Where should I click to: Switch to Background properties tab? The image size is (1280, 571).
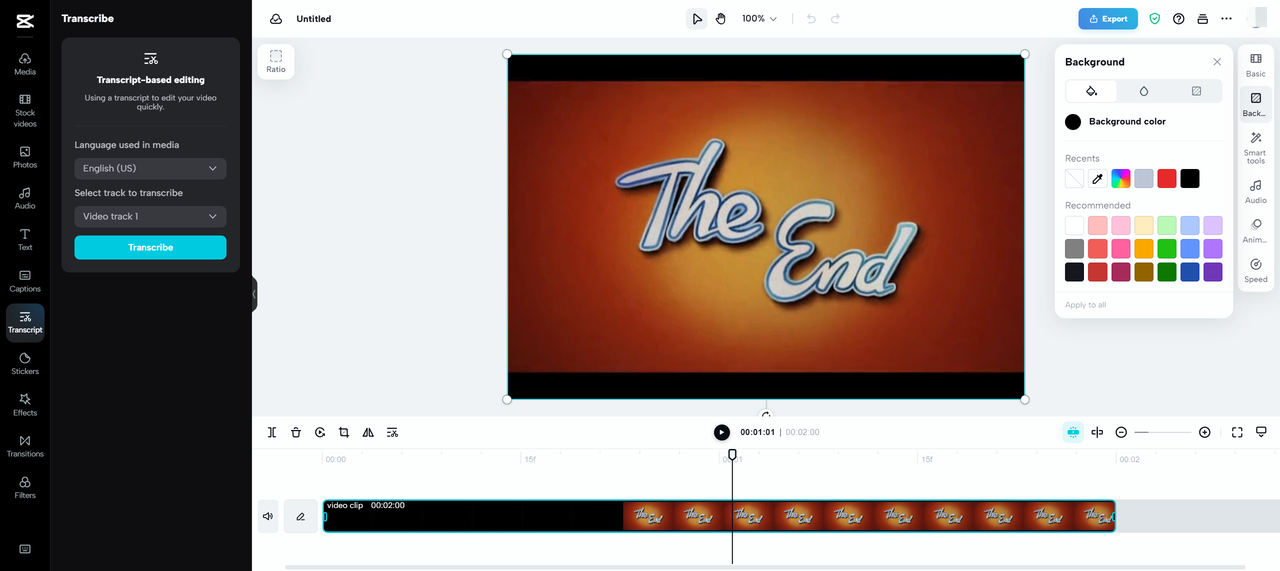[1256, 105]
